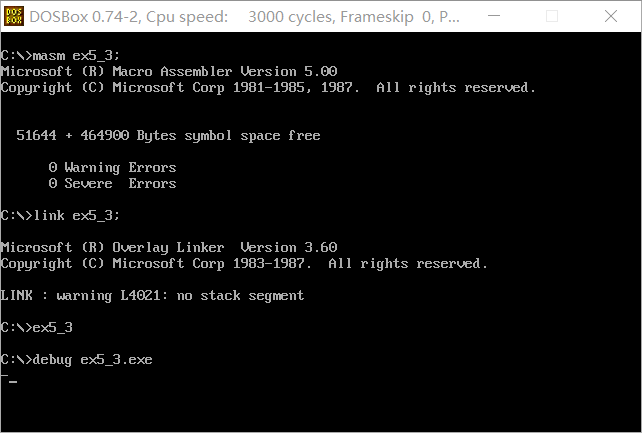
Task: Click the DOSBox icon in title bar
Action: 13,17
